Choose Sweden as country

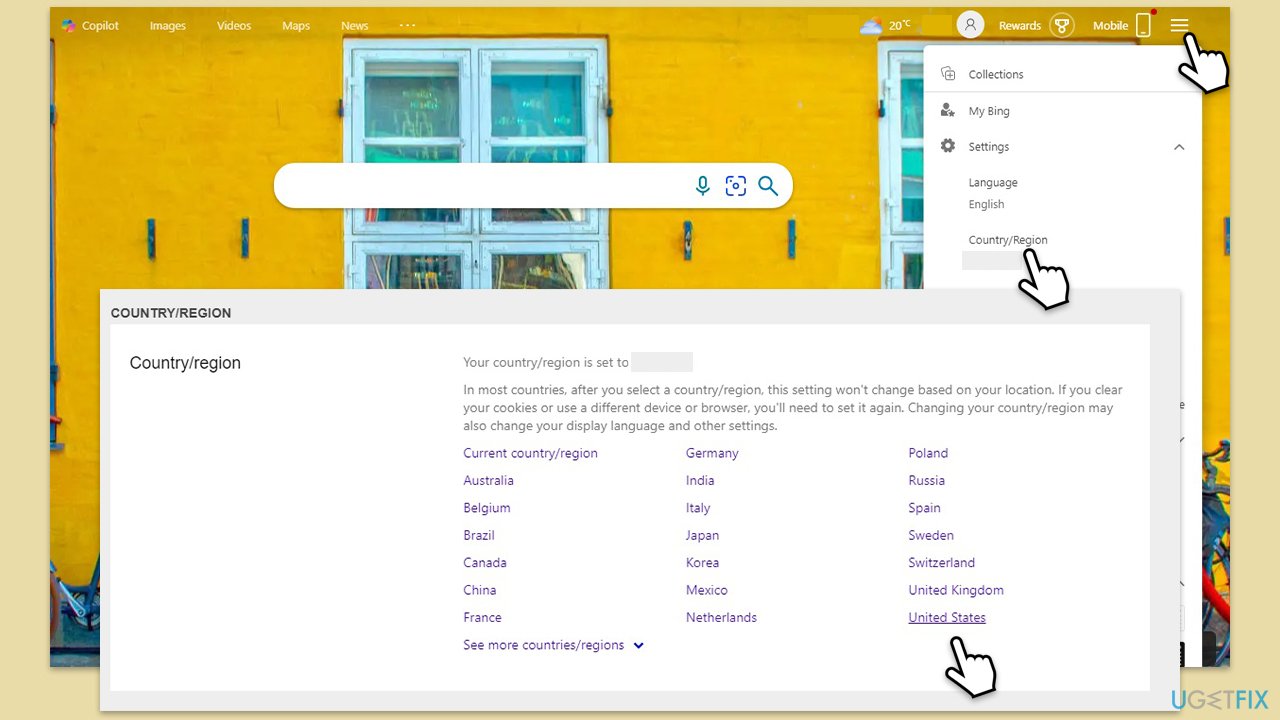(931, 535)
